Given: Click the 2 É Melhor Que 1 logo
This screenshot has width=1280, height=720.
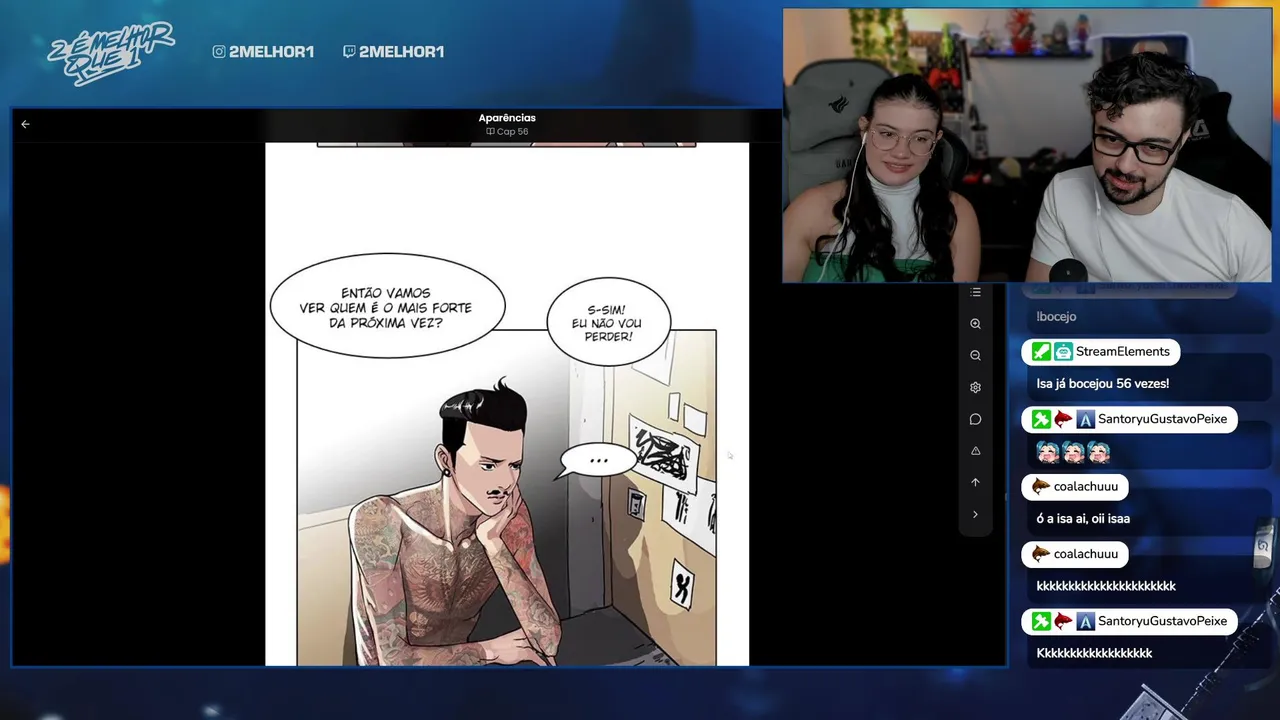Looking at the screenshot, I should 111,52.
